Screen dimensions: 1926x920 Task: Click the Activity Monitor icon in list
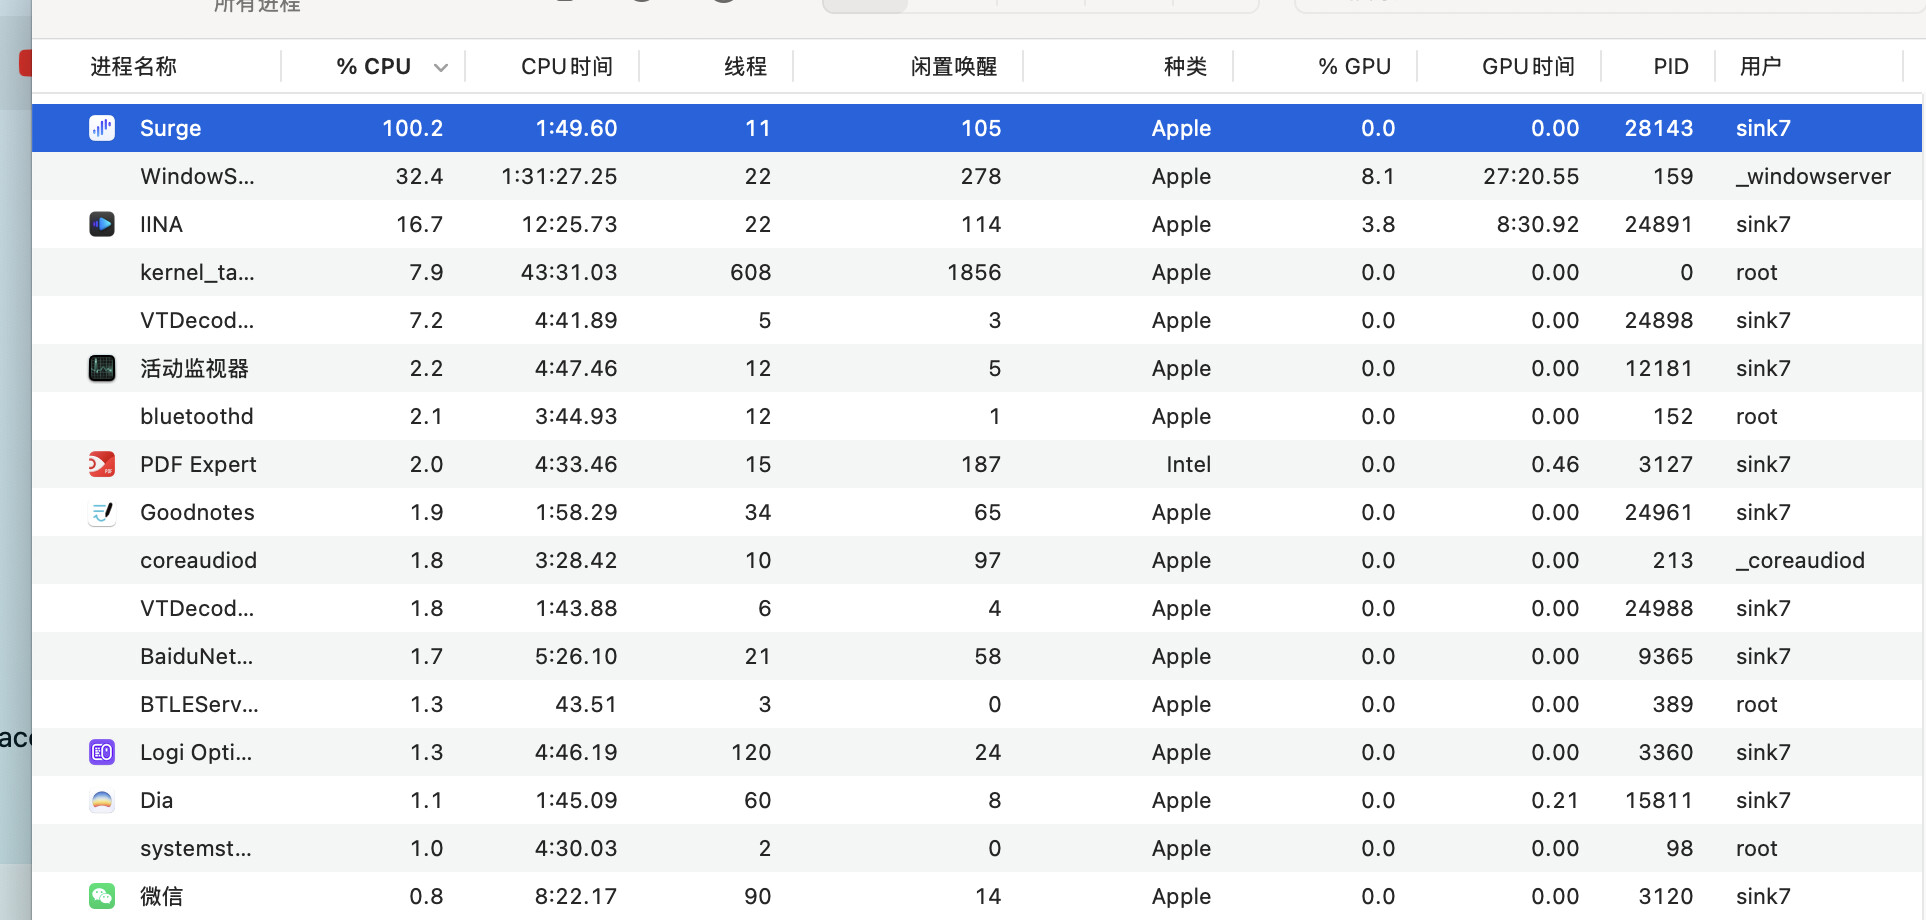(102, 368)
